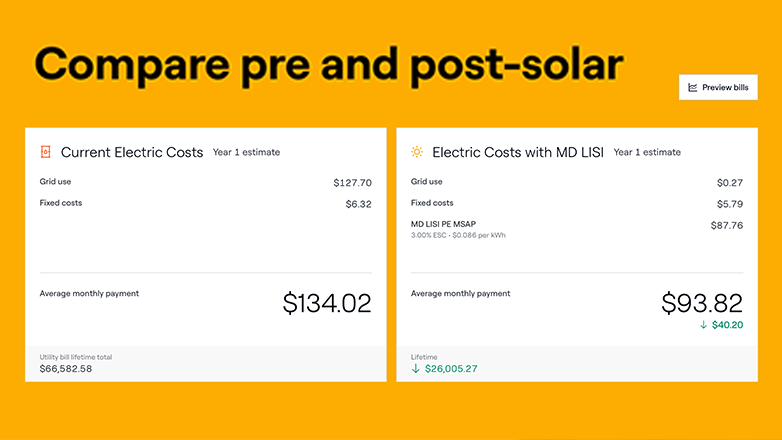782x440 pixels.
Task: Click the $0.27 post-solar grid use value
Action: [x=729, y=183]
